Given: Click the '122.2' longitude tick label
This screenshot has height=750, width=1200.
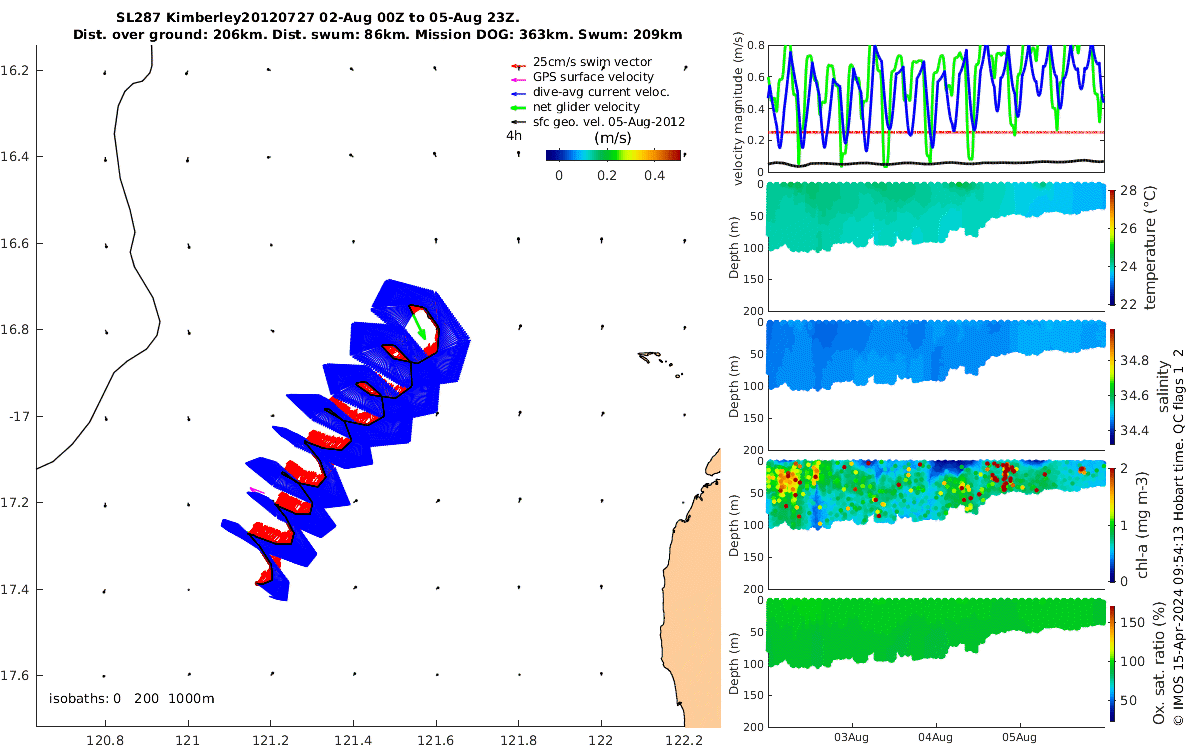Looking at the screenshot, I should pos(683,740).
